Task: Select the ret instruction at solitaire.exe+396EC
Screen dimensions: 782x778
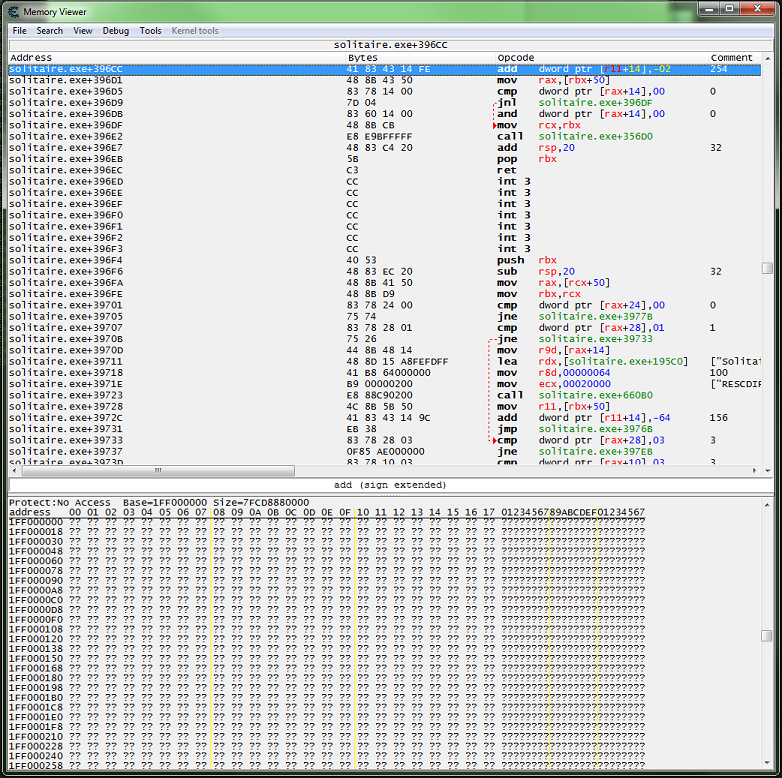Action: pyautogui.click(x=385, y=171)
